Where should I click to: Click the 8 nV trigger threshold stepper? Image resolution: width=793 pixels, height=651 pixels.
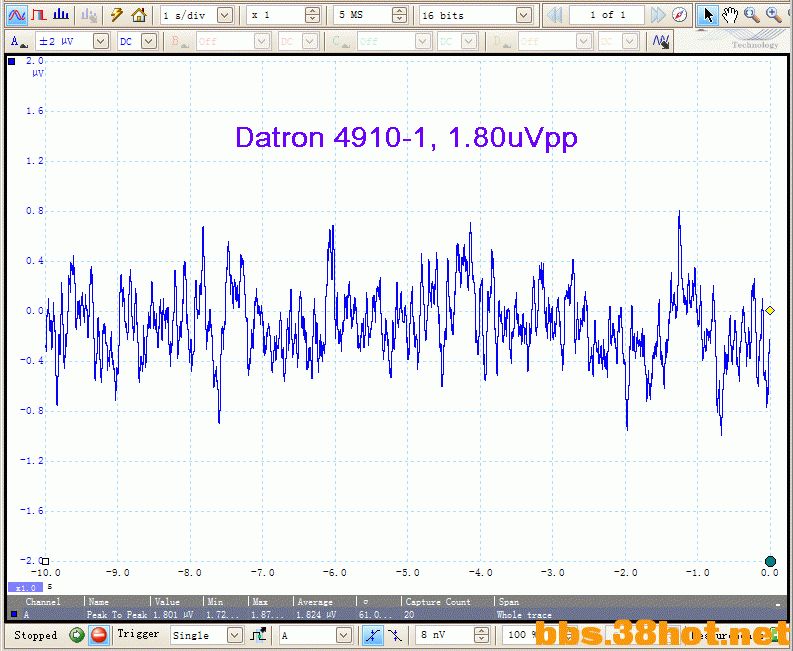coord(482,635)
